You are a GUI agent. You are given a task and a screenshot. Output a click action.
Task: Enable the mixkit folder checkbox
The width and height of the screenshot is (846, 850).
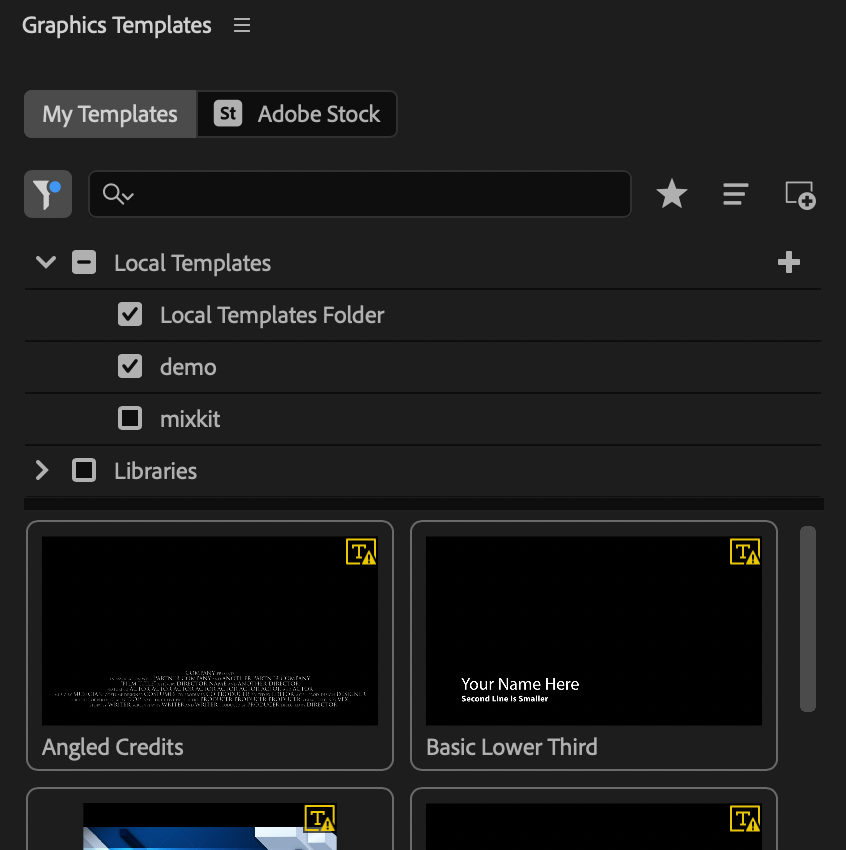(x=130, y=419)
